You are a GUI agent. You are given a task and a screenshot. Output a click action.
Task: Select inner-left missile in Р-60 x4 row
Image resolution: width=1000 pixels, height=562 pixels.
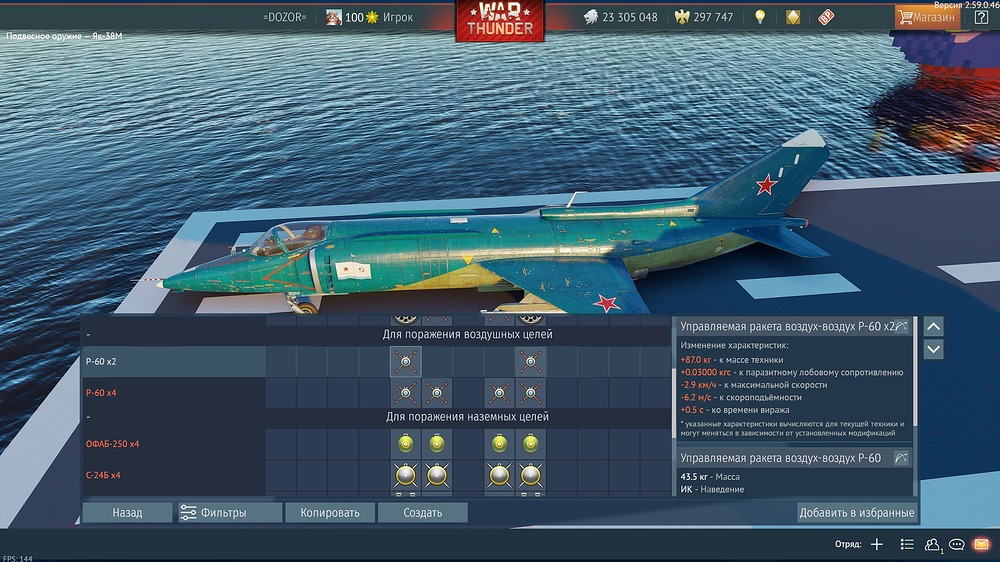point(437,393)
